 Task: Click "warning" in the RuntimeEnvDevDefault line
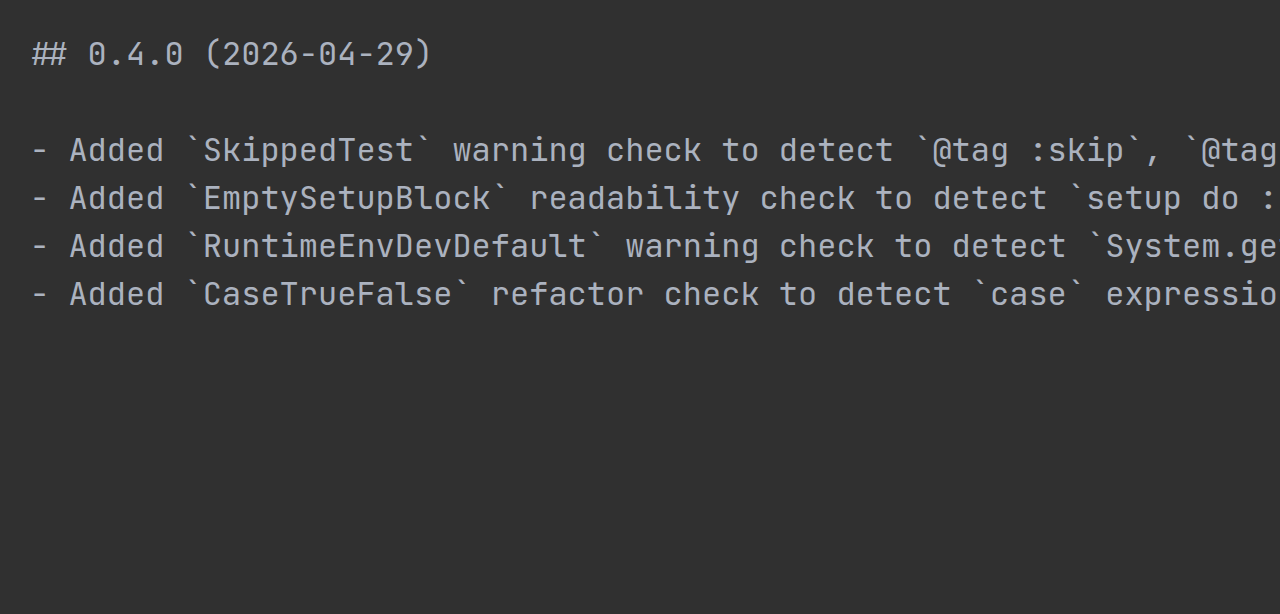[x=692, y=247]
